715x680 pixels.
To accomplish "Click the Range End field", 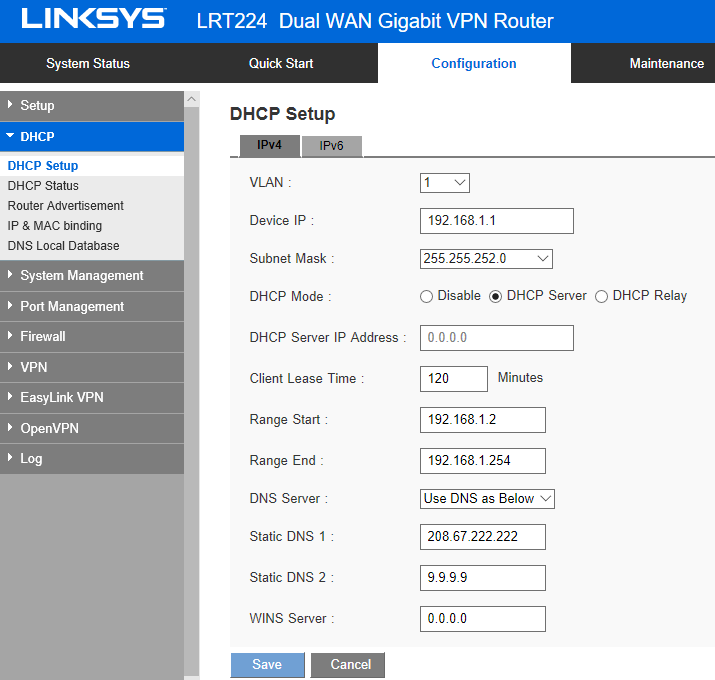I will [482, 461].
